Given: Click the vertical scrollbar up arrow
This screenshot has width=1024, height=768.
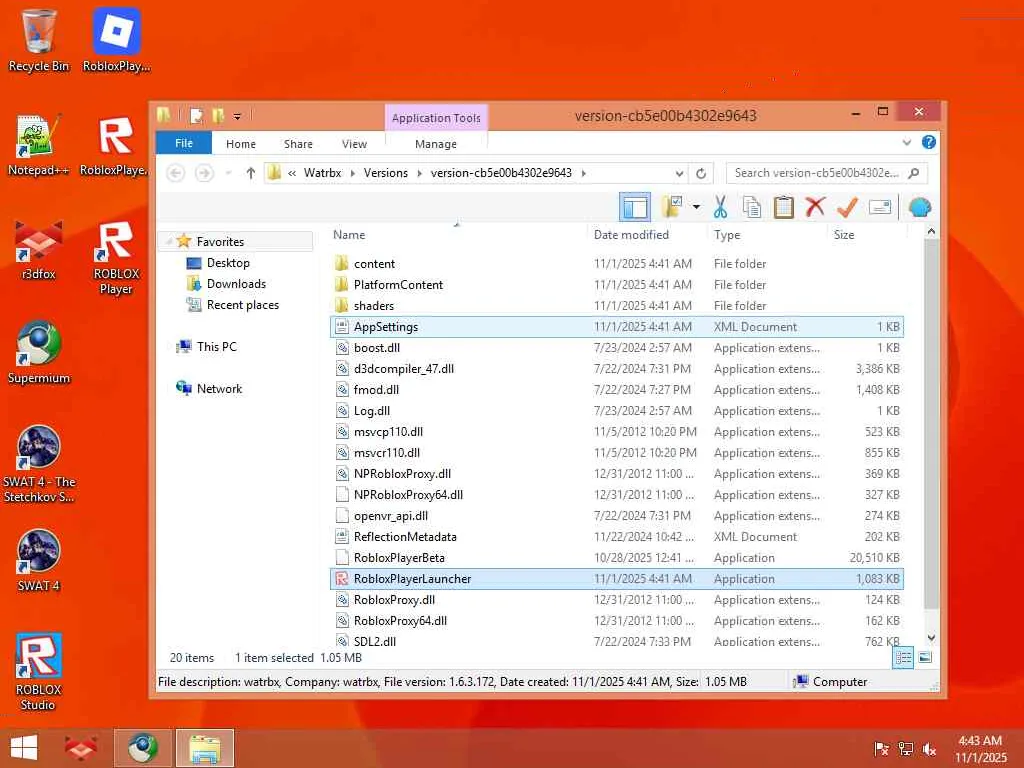Looking at the screenshot, I should [932, 231].
